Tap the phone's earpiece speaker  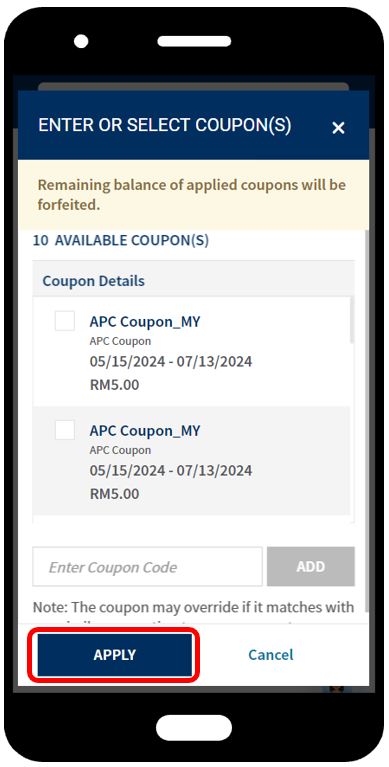click(194, 41)
